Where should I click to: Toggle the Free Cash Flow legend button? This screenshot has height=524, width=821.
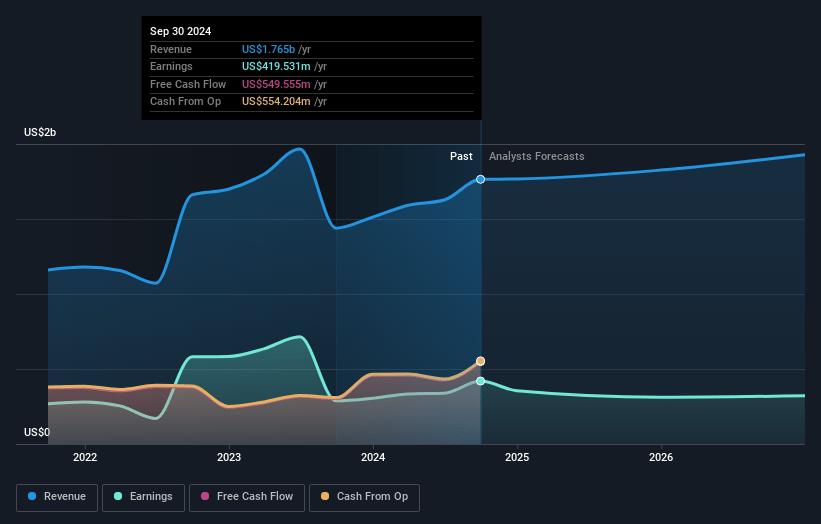pos(247,497)
